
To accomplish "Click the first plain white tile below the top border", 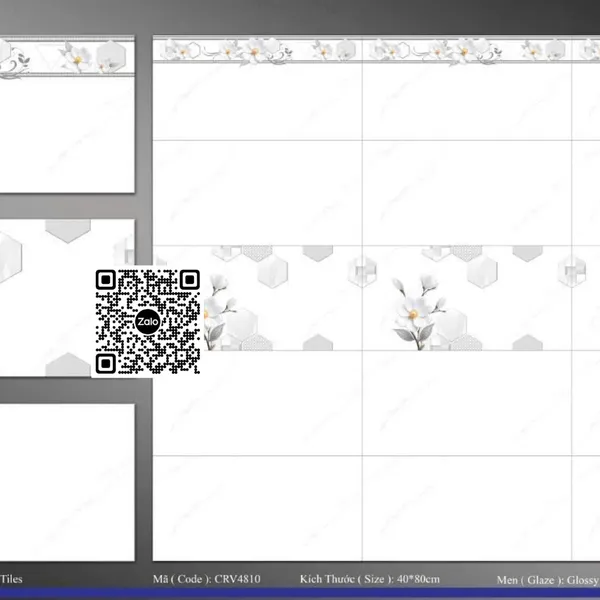I will point(257,102).
